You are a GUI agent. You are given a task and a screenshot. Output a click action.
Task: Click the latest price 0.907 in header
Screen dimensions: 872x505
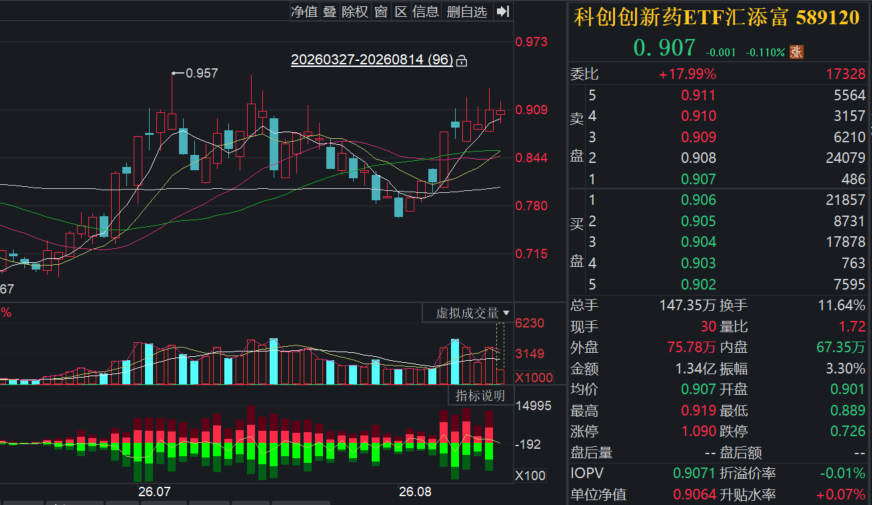tap(664, 48)
